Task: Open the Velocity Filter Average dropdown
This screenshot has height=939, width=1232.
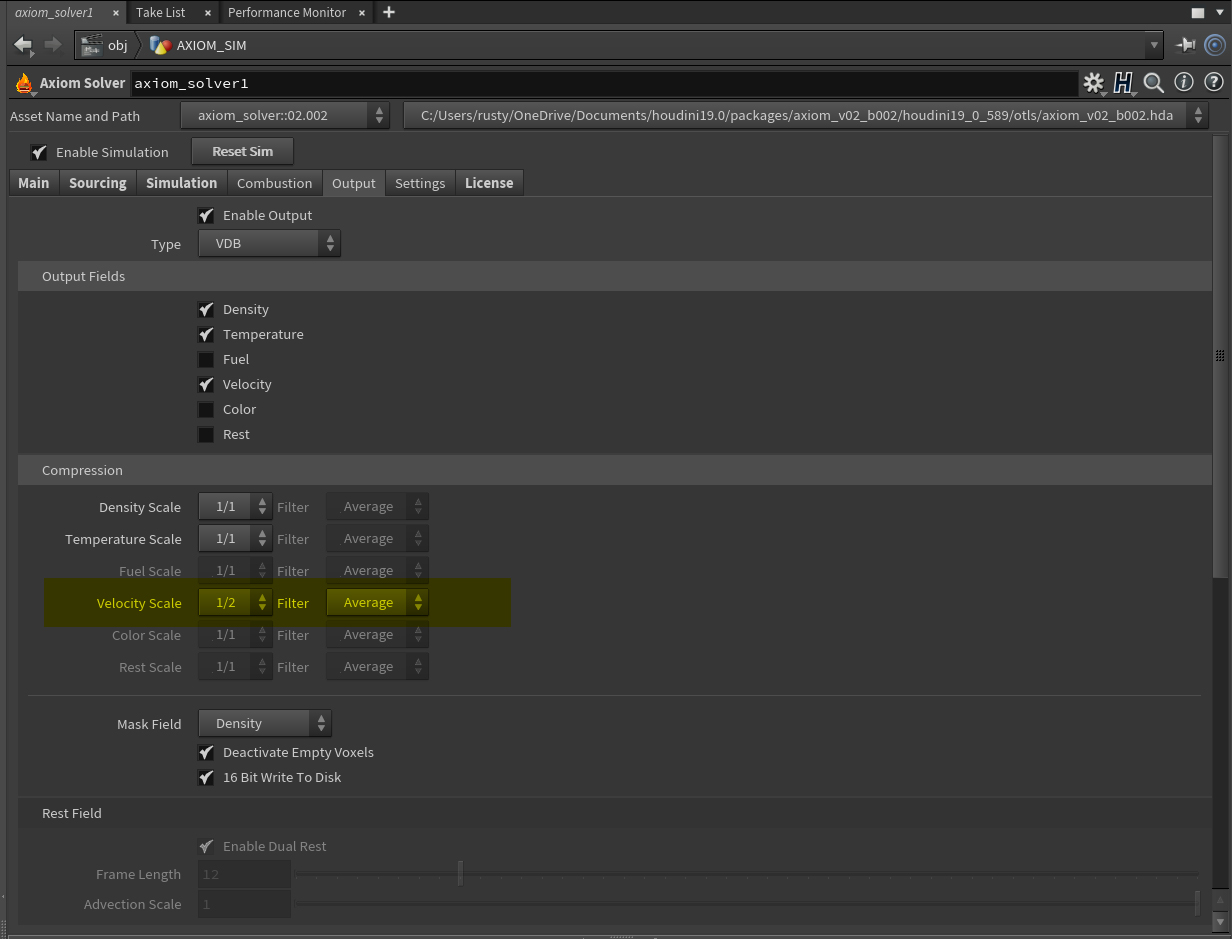Action: [x=377, y=603]
